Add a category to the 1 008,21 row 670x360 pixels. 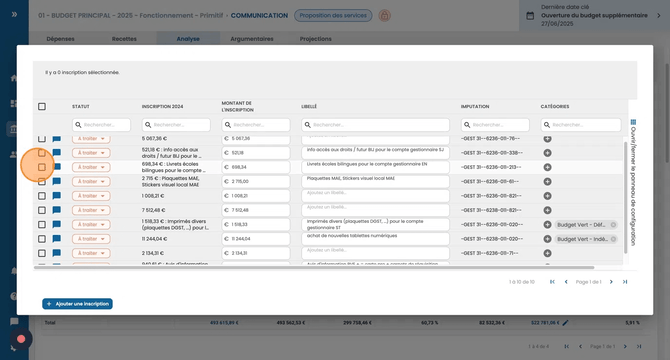[x=547, y=196]
